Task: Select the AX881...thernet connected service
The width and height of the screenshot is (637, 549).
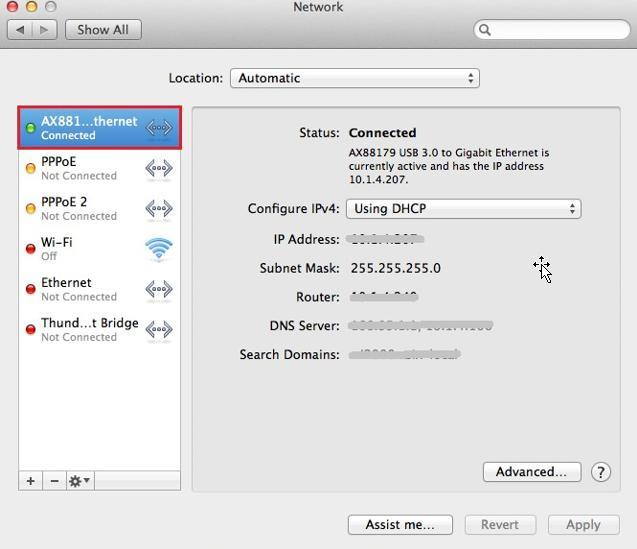Action: pos(100,128)
